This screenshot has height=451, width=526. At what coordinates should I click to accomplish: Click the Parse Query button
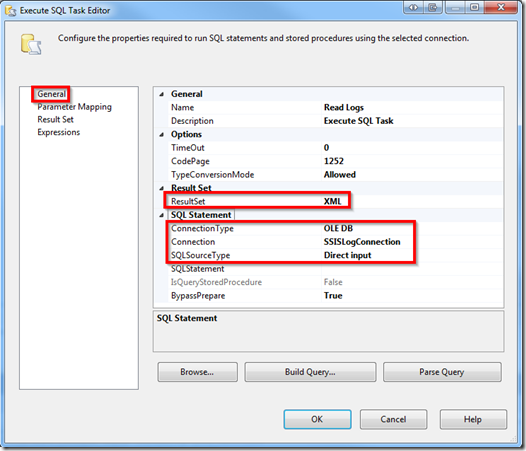tap(442, 372)
